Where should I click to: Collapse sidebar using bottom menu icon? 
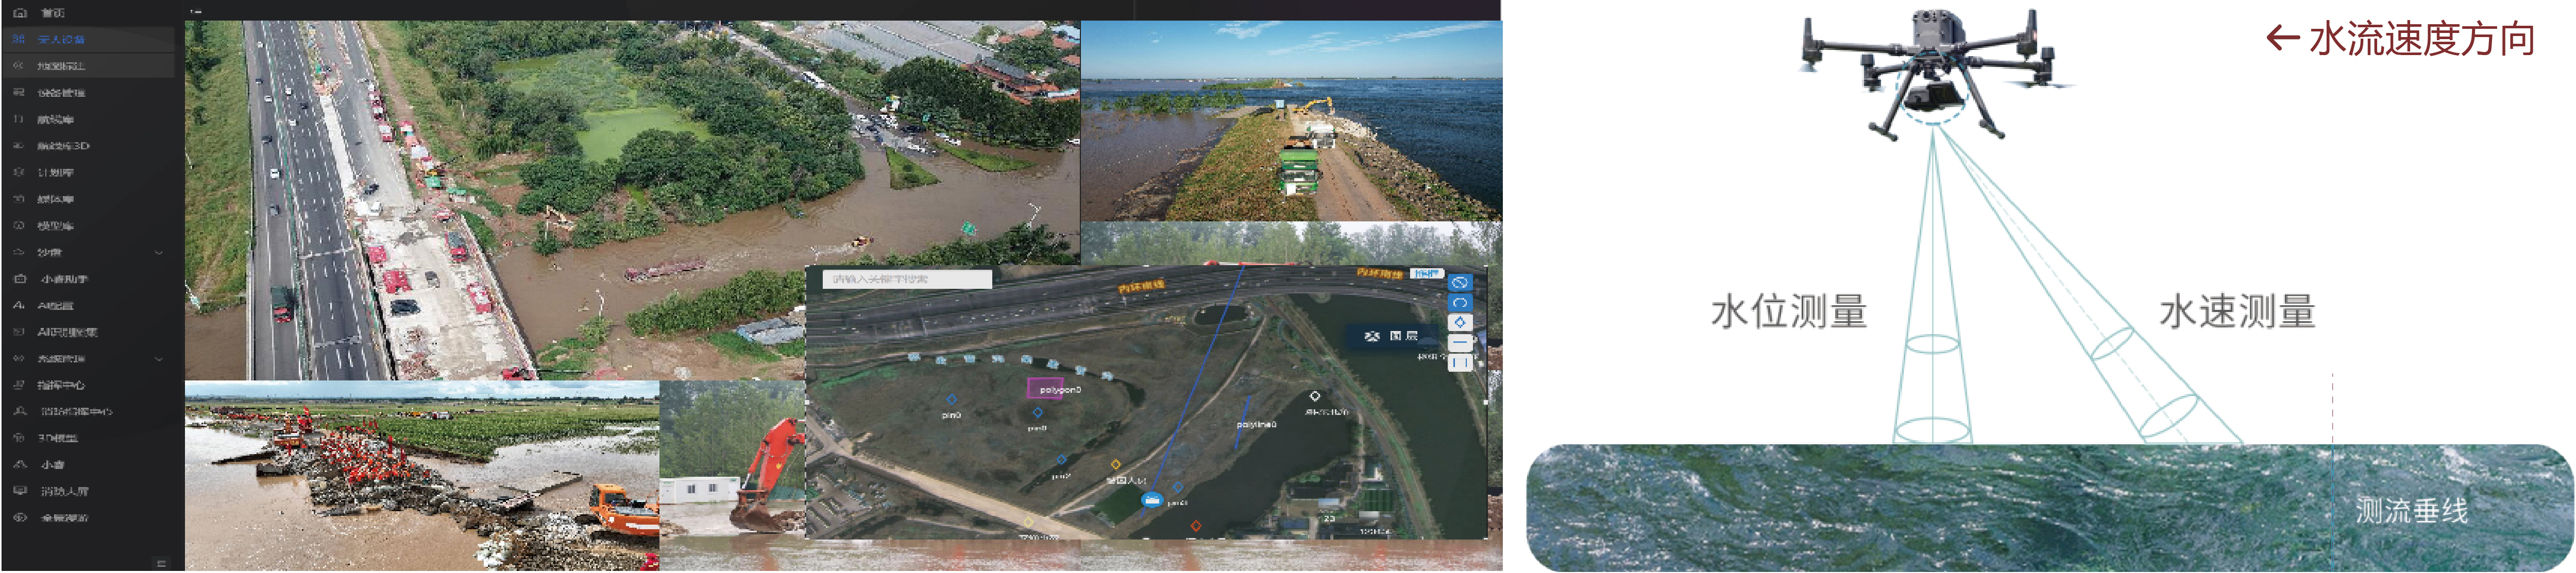tap(161, 563)
